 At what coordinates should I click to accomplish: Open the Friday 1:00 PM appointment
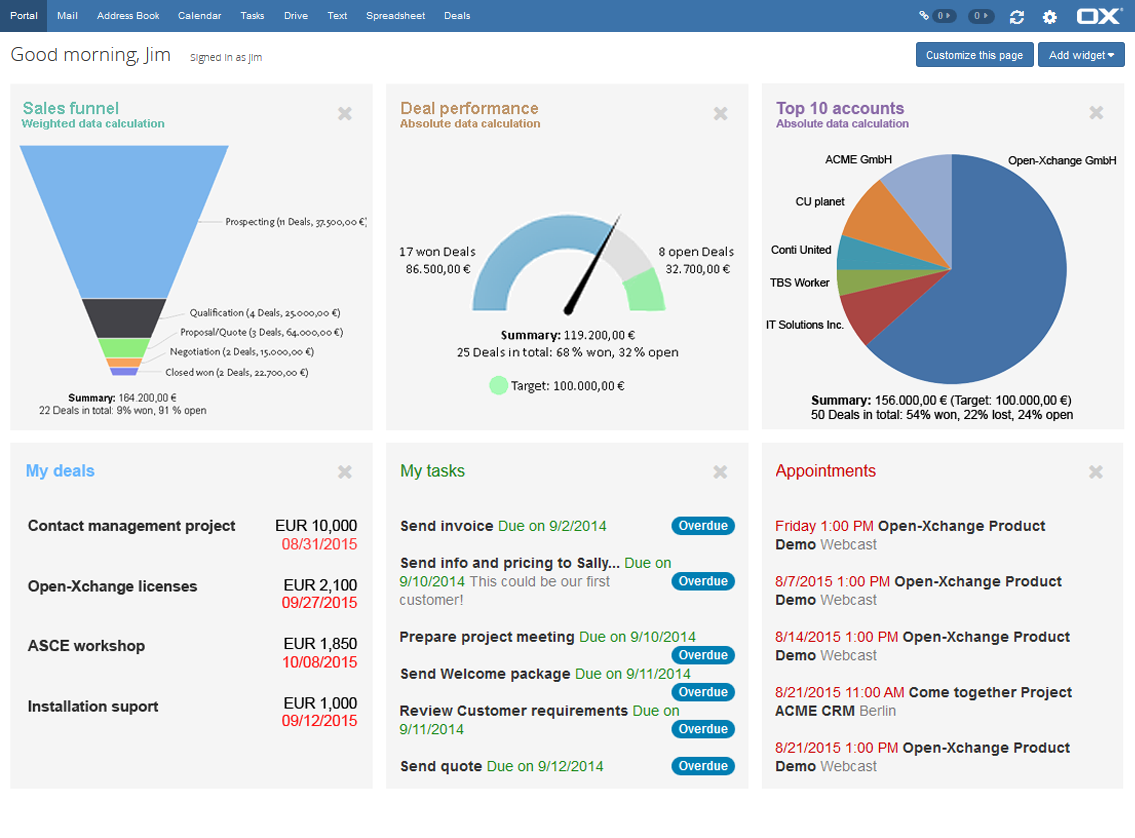click(910, 535)
